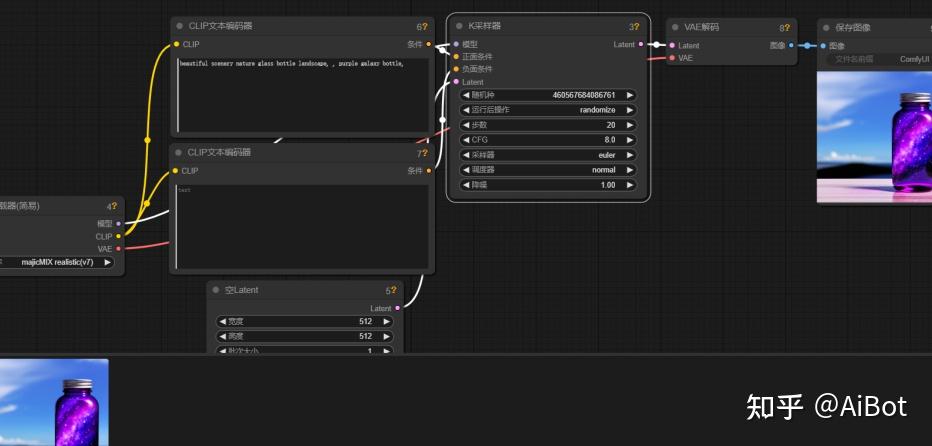This screenshot has height=446, width=932.
Task: Open the 采样器 euler dropdown
Action: coord(548,155)
